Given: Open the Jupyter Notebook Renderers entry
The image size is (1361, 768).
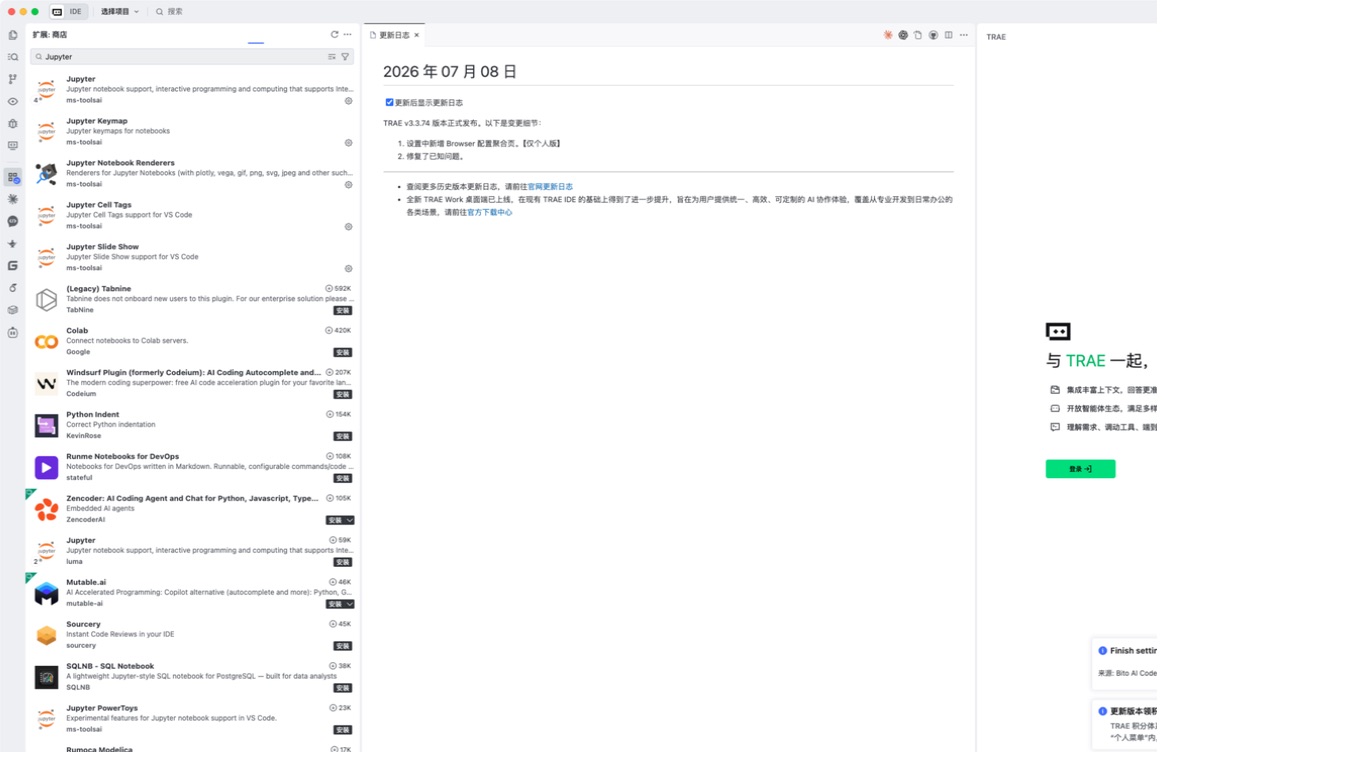Looking at the screenshot, I should pos(193,173).
